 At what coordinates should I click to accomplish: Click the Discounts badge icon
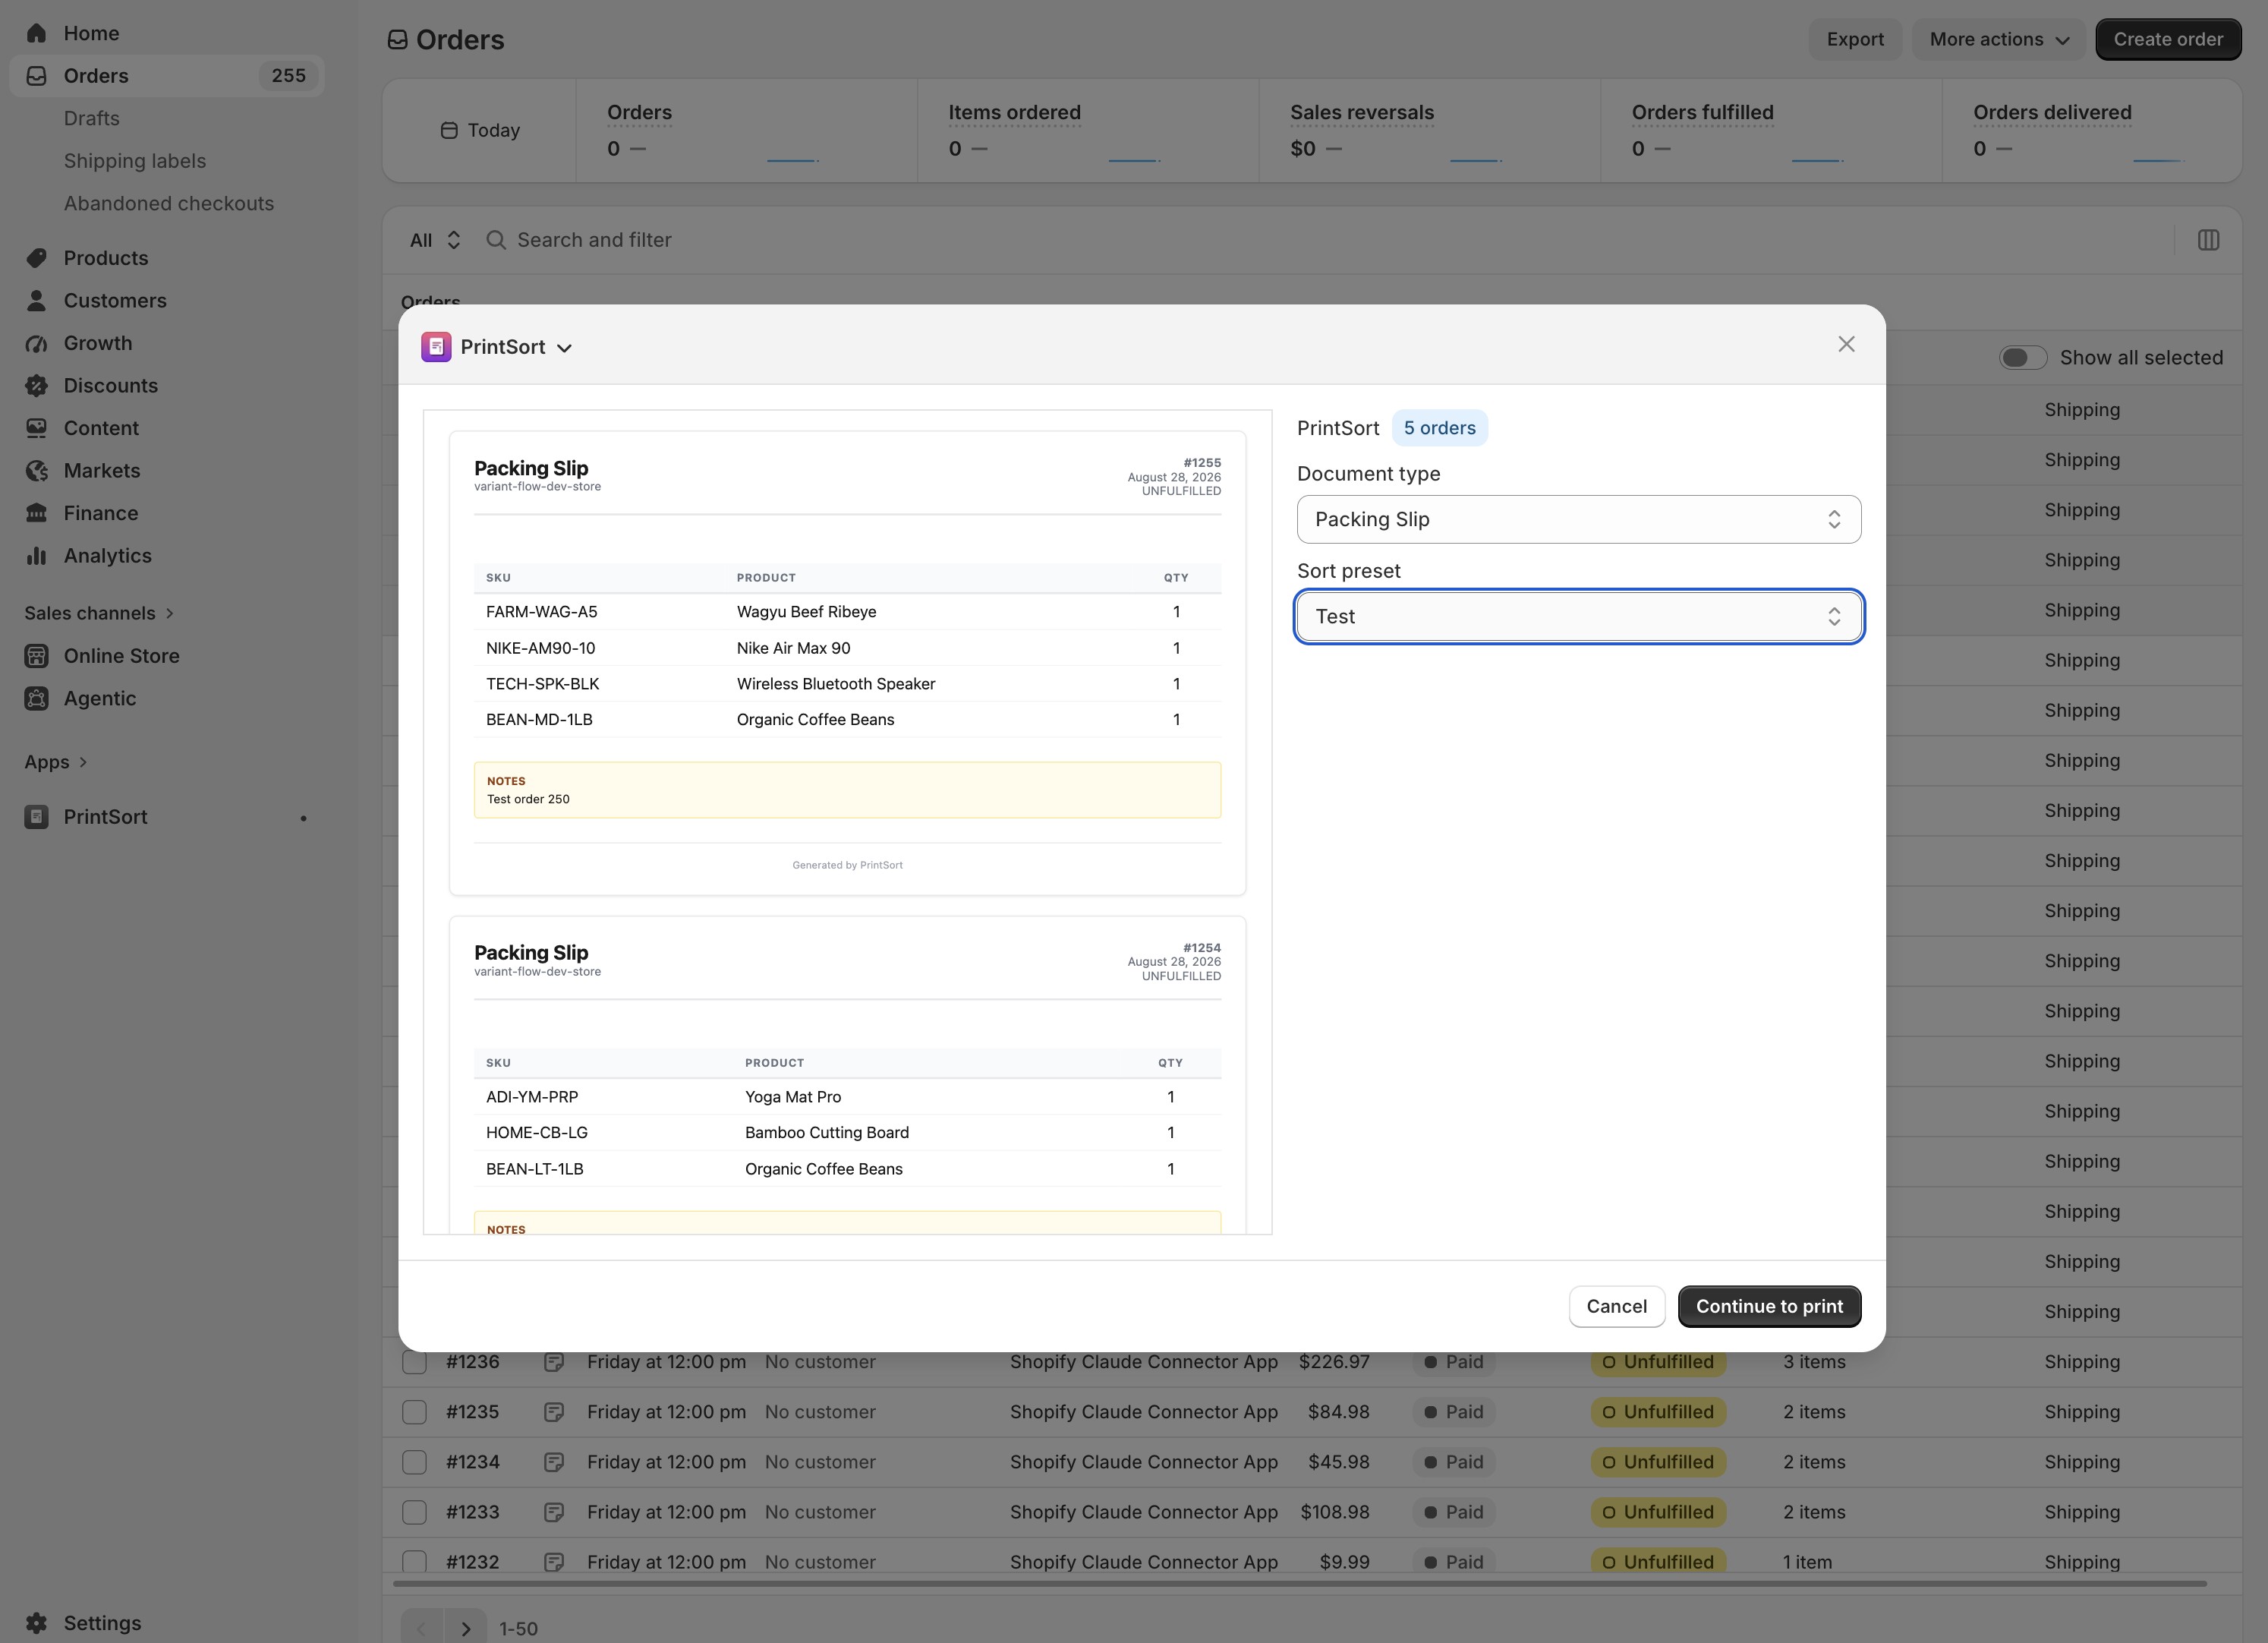point(36,385)
